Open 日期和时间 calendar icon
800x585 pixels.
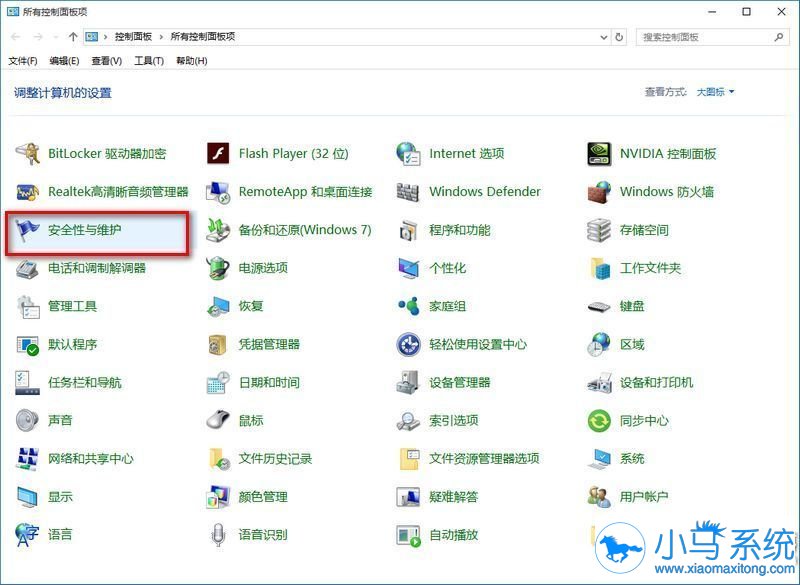pyautogui.click(x=218, y=383)
